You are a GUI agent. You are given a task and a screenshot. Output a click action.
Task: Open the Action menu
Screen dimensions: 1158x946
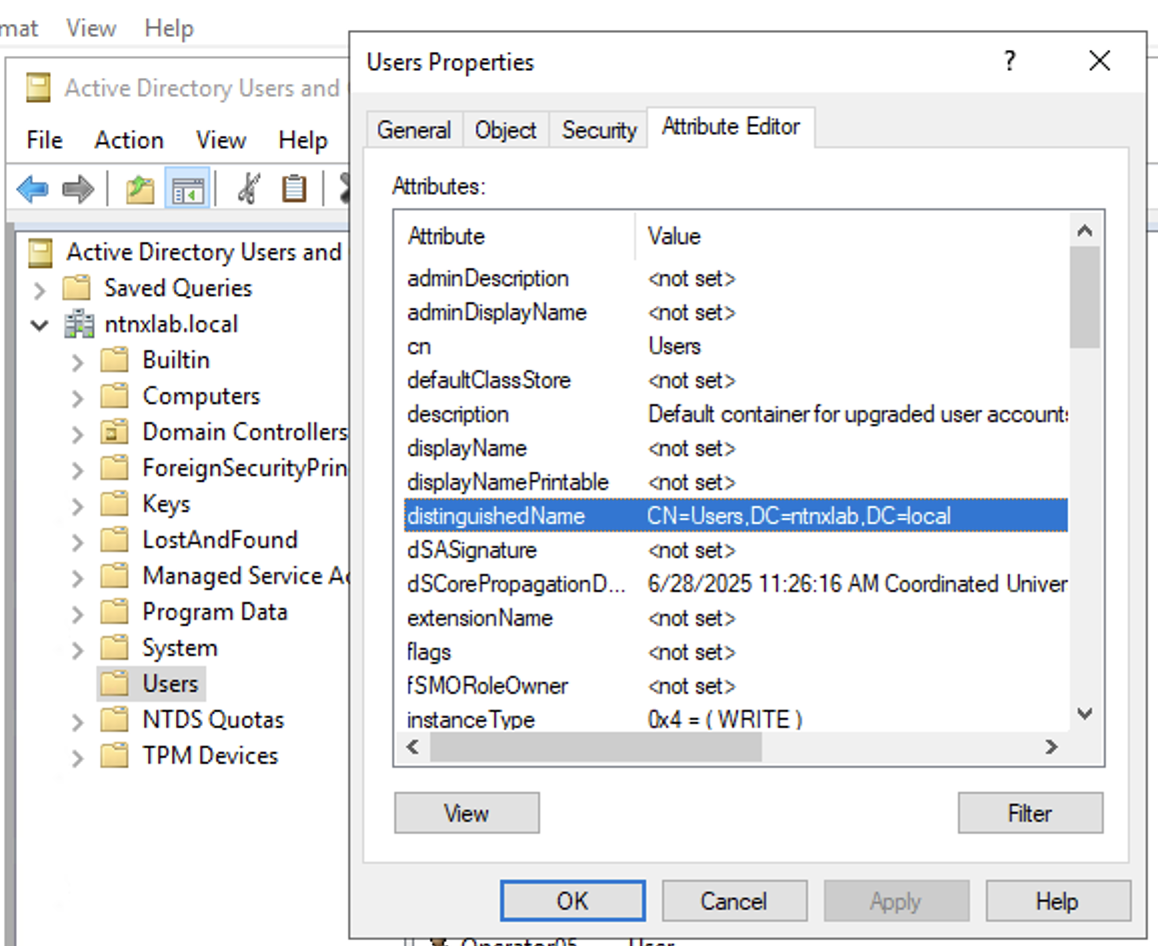(x=128, y=140)
